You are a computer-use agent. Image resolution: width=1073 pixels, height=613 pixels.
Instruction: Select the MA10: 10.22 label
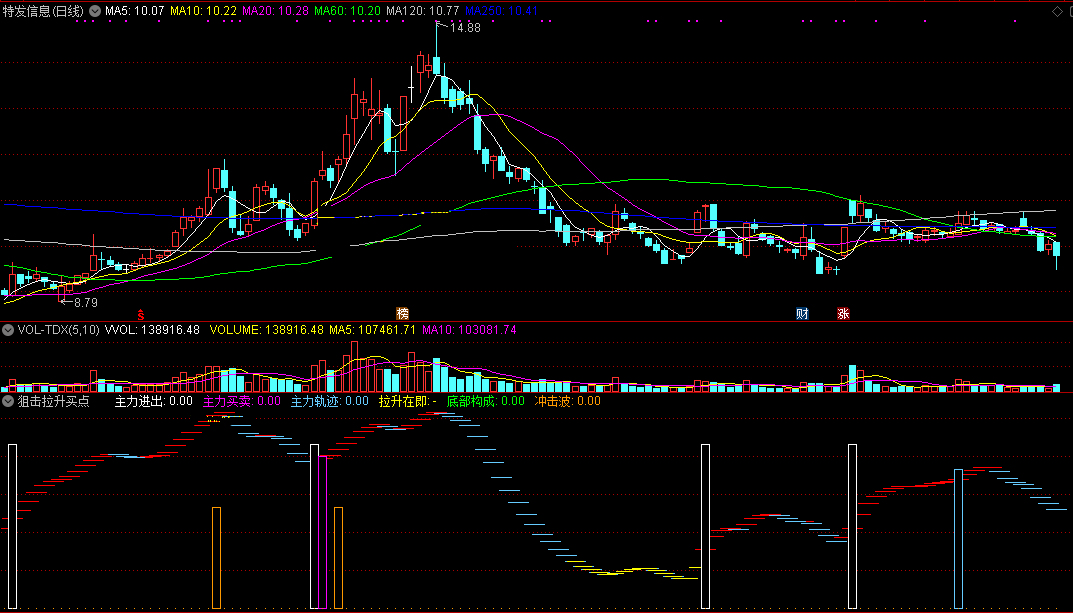[x=203, y=11]
